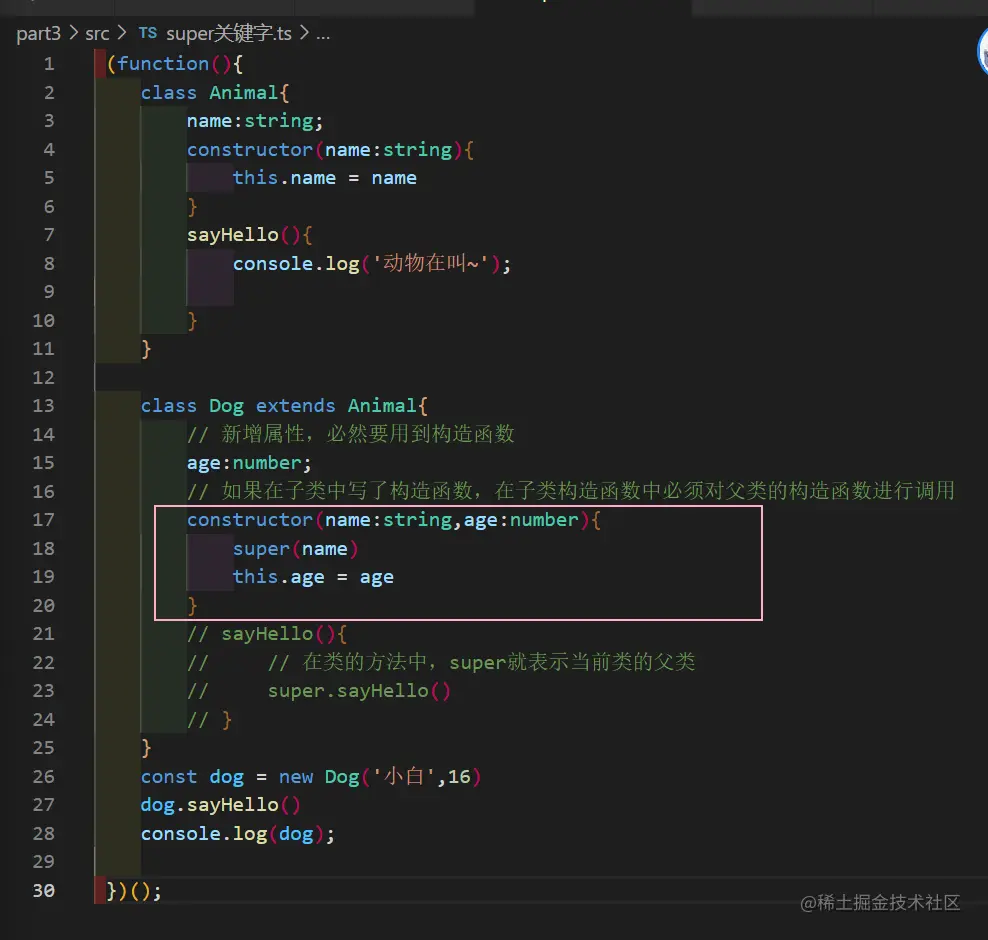Screen dimensions: 988x940
Task: Click the src breadcrumb folder
Action: point(97,33)
